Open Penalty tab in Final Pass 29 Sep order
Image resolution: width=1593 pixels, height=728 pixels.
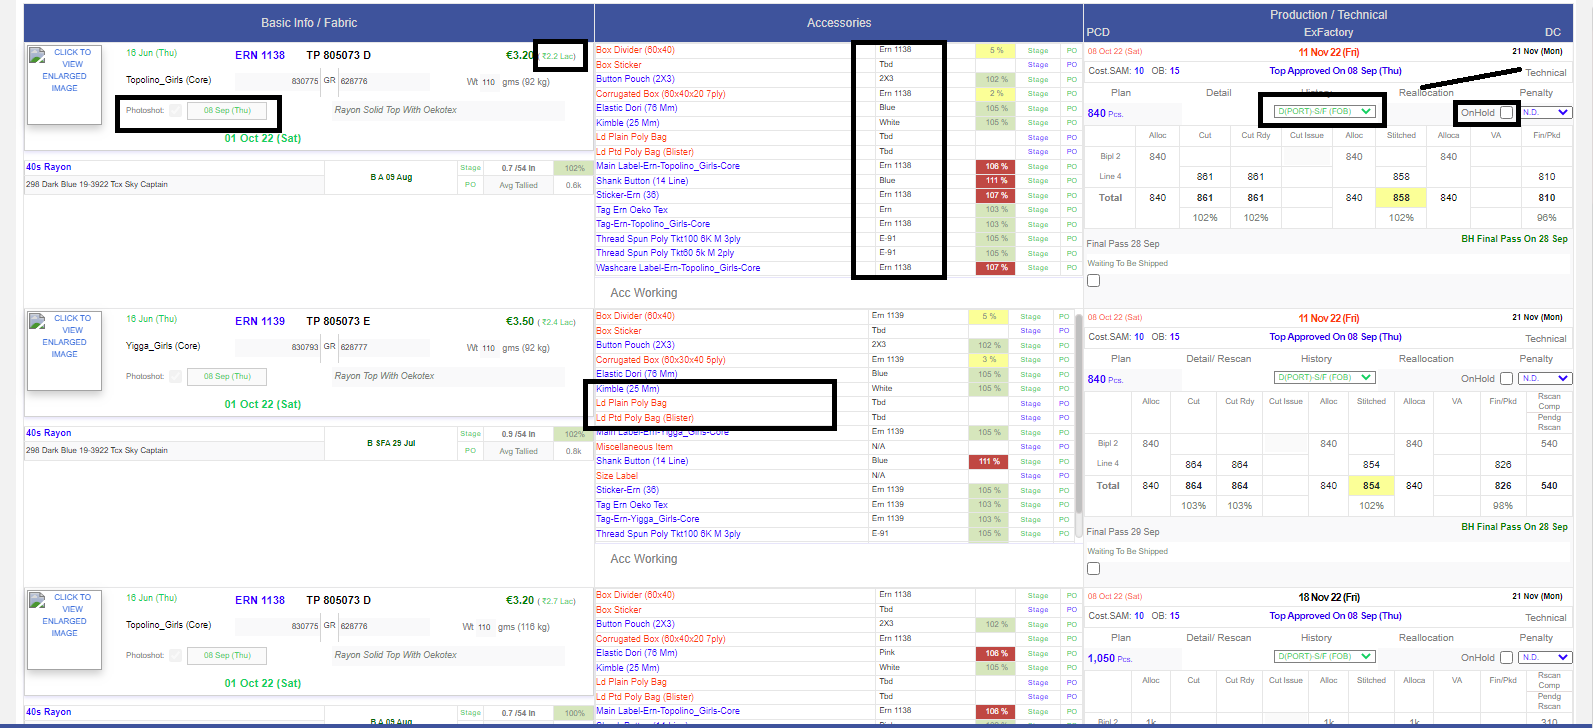coord(1536,359)
